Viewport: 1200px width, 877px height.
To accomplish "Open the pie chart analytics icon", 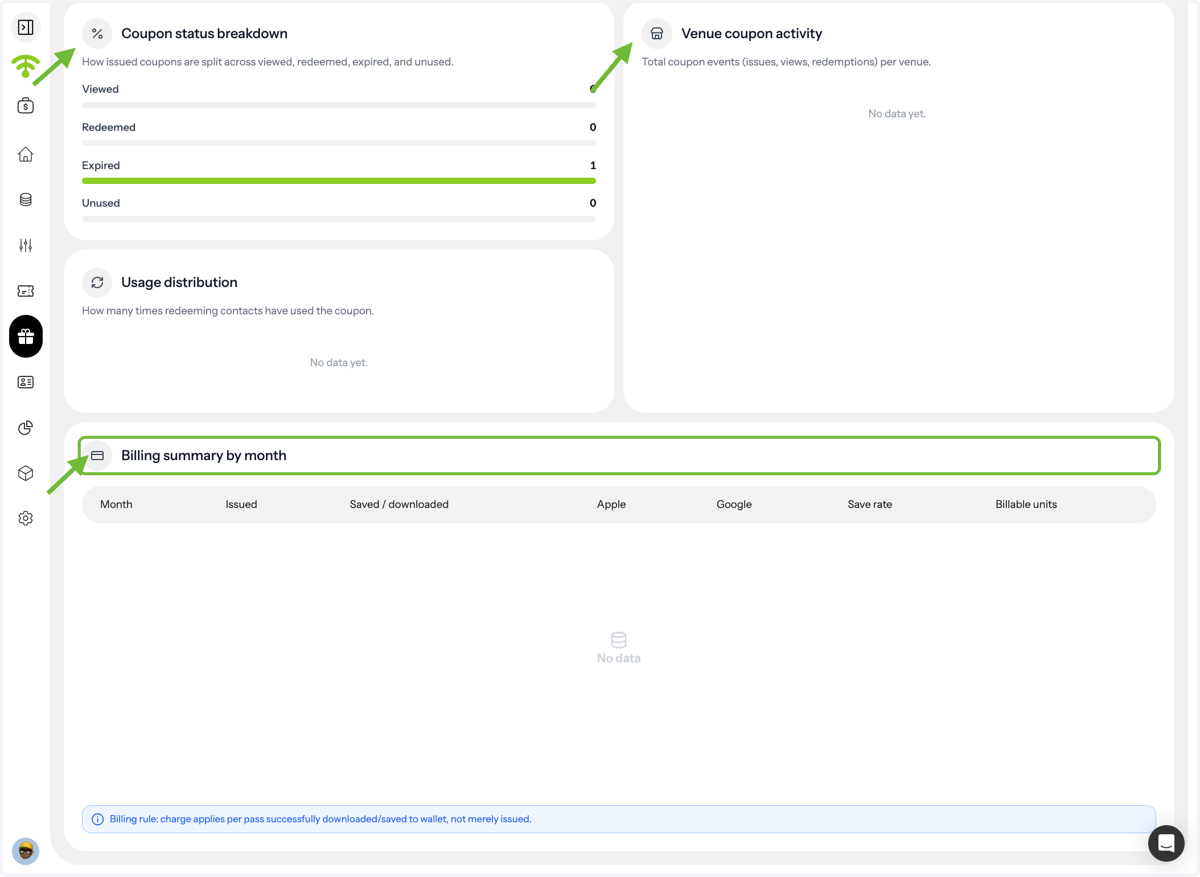I will coord(26,427).
